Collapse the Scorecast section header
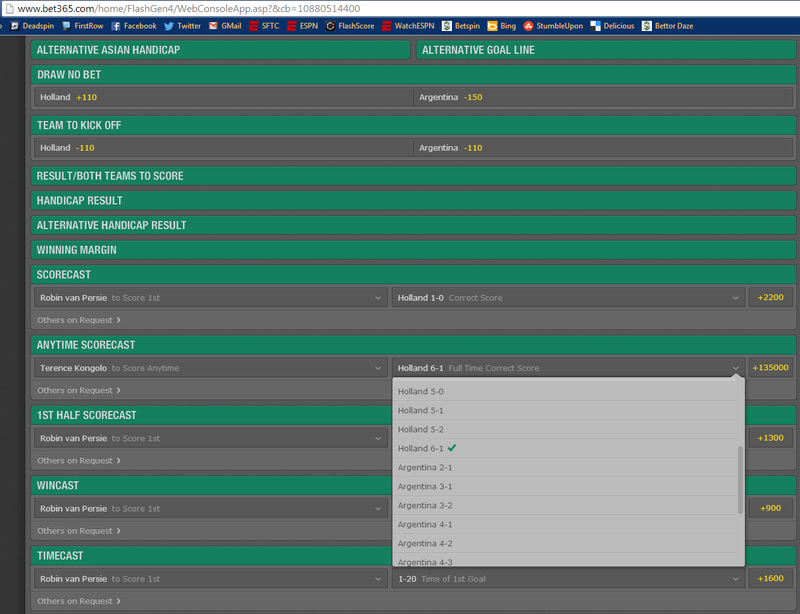The image size is (800, 614). coord(413,275)
